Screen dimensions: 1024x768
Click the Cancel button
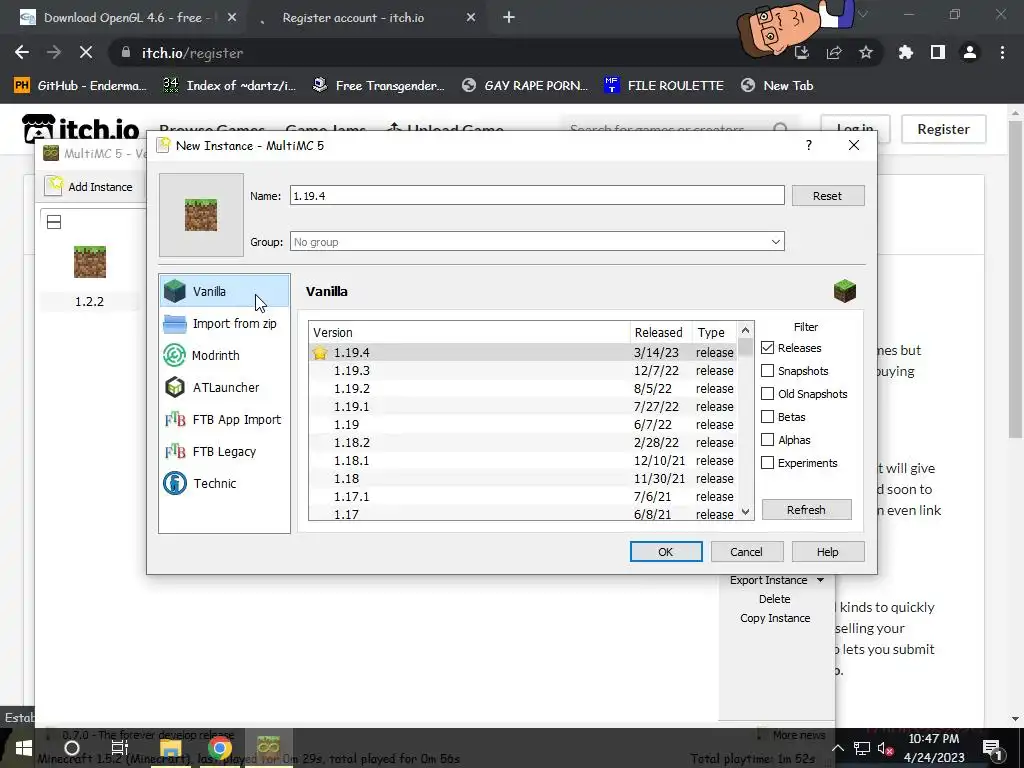(746, 552)
